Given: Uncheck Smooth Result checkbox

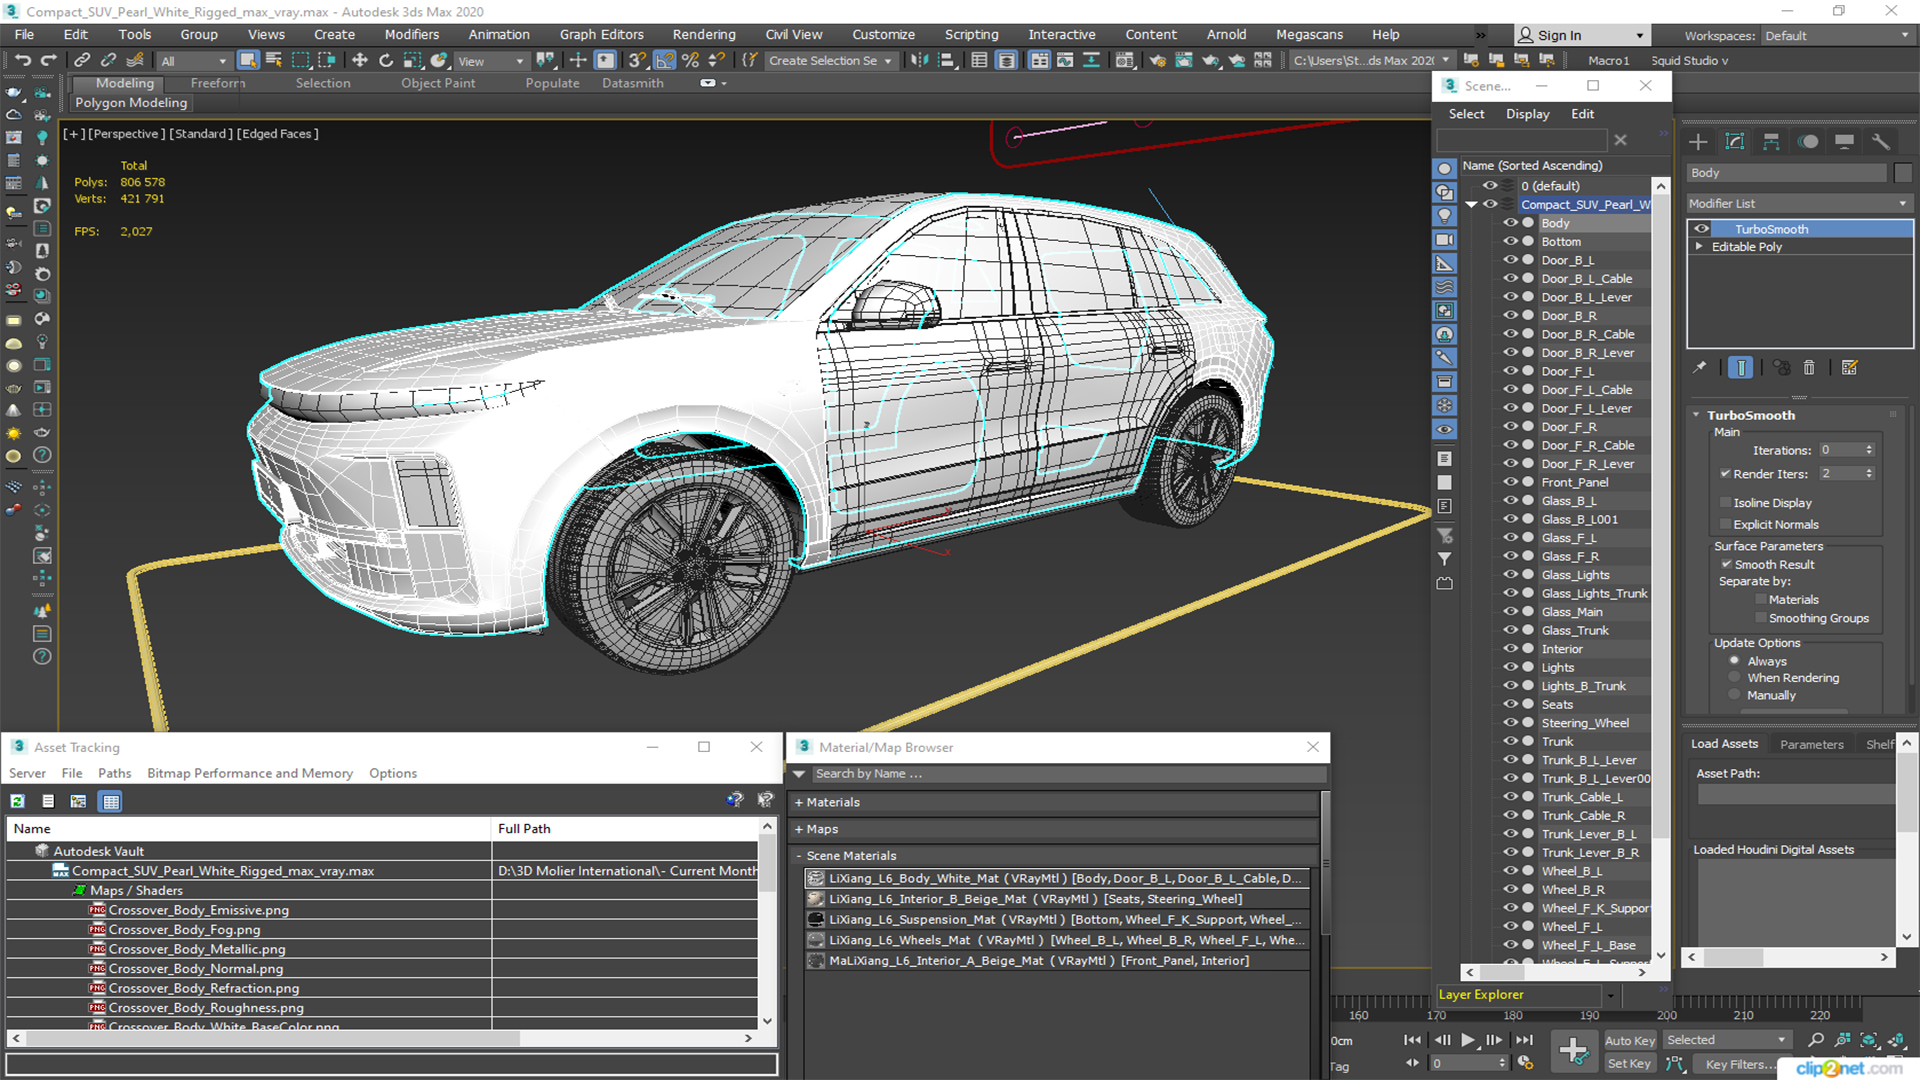Looking at the screenshot, I should pyautogui.click(x=1726, y=565).
